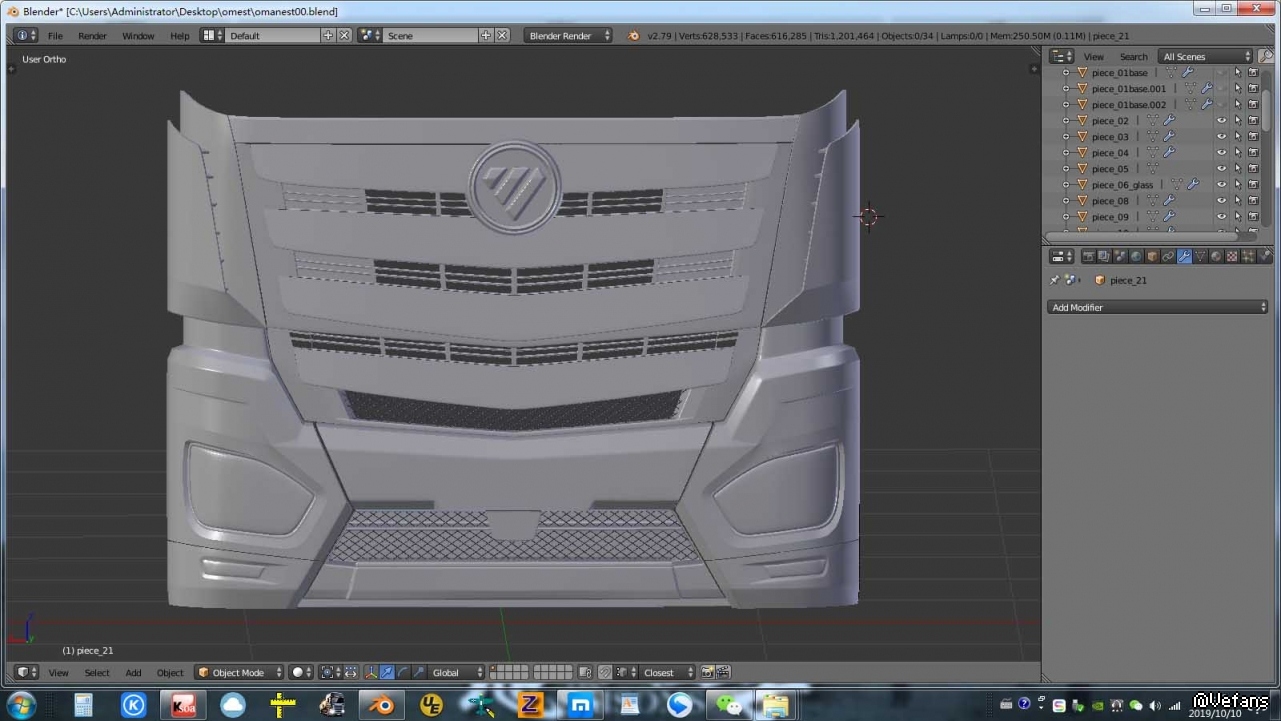Open the Modifiers wrench tab in Properties

(x=1184, y=257)
